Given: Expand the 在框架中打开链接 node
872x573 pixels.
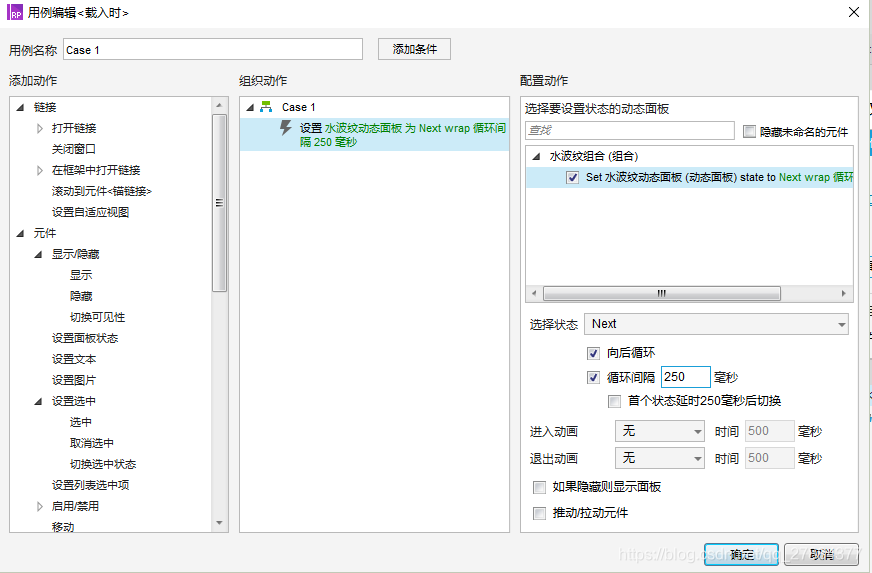Looking at the screenshot, I should click(39, 170).
